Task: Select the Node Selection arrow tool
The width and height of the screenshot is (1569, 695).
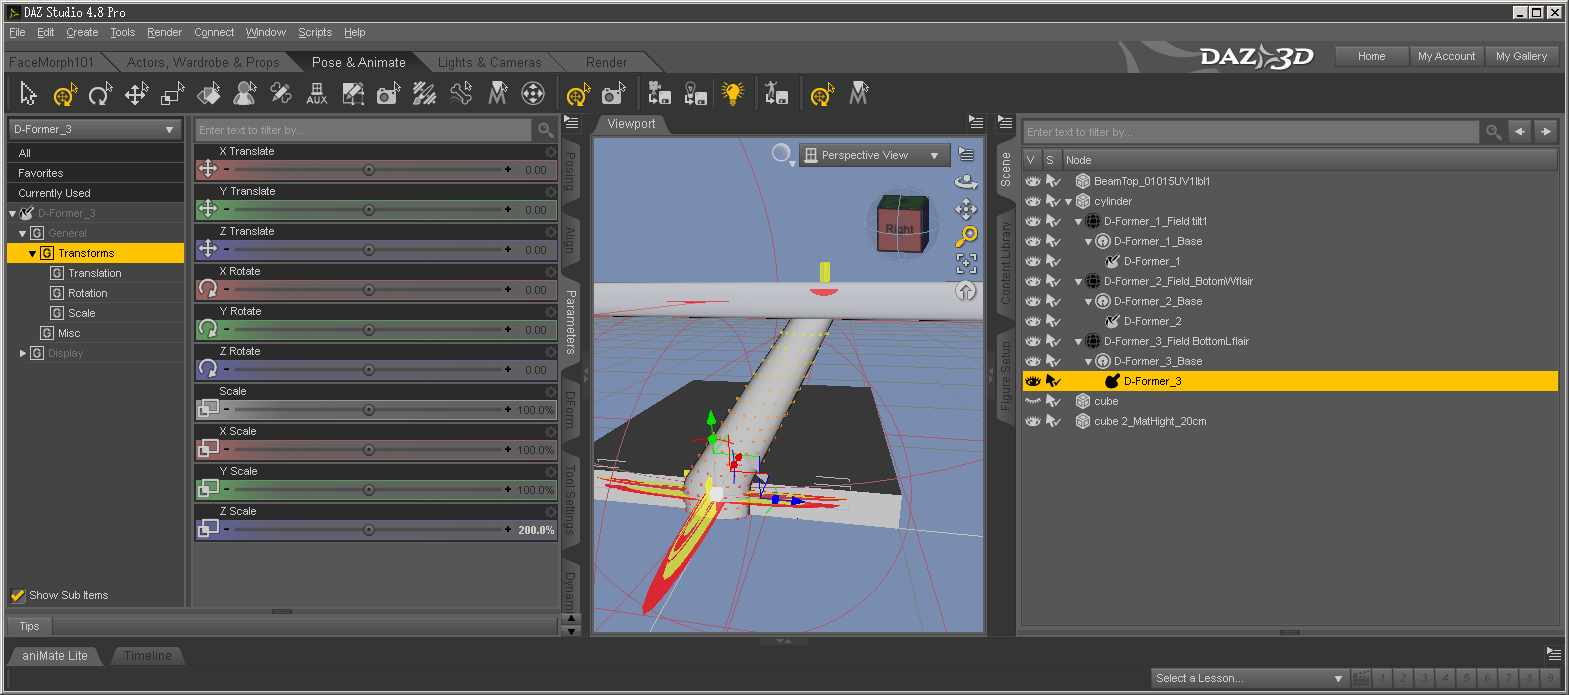Action: click(28, 94)
